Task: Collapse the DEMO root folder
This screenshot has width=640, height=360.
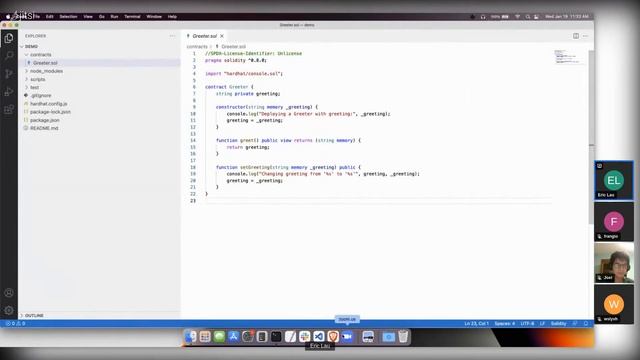Action: pyautogui.click(x=100, y=47)
